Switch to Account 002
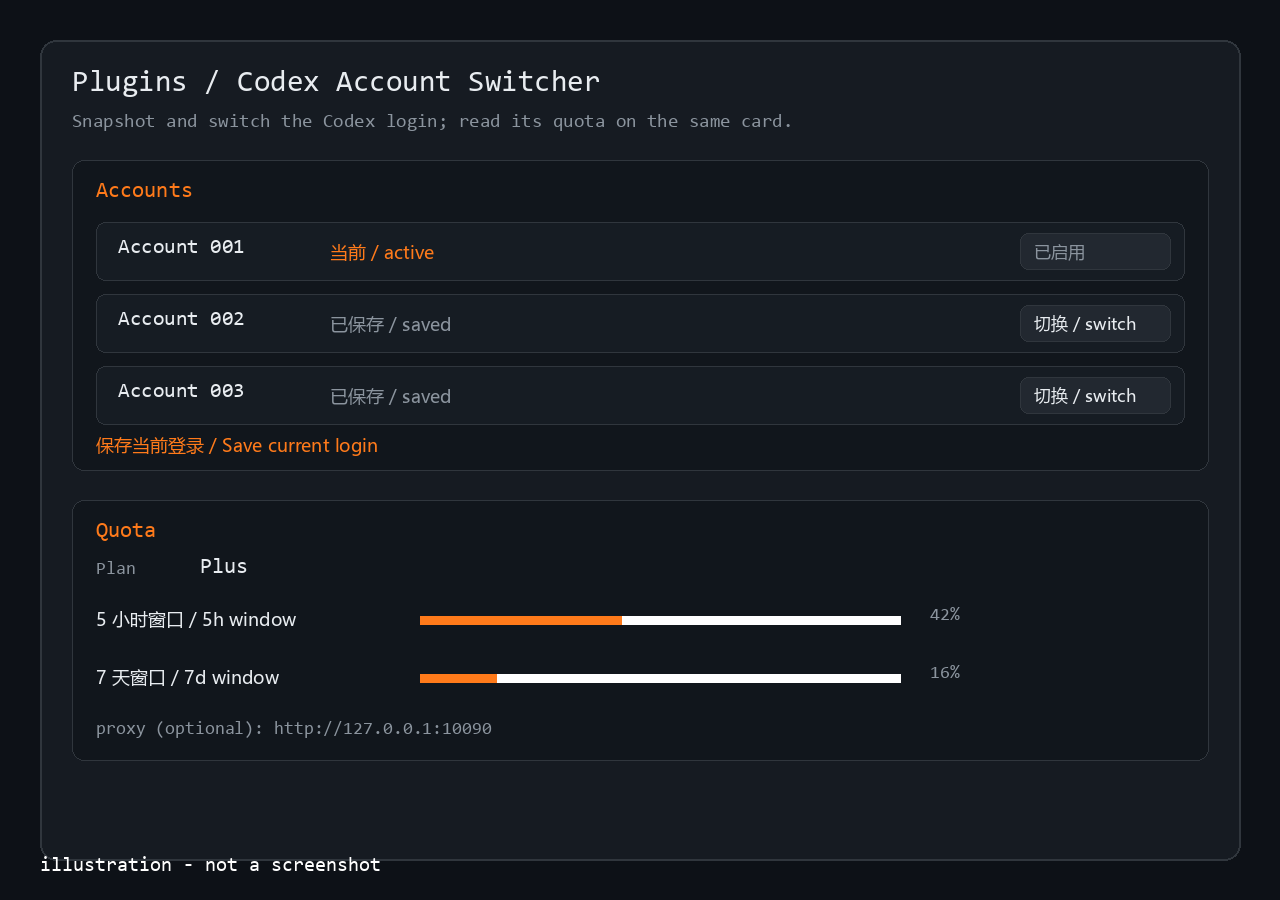Screen dimensions: 1280x900 click(1095, 324)
